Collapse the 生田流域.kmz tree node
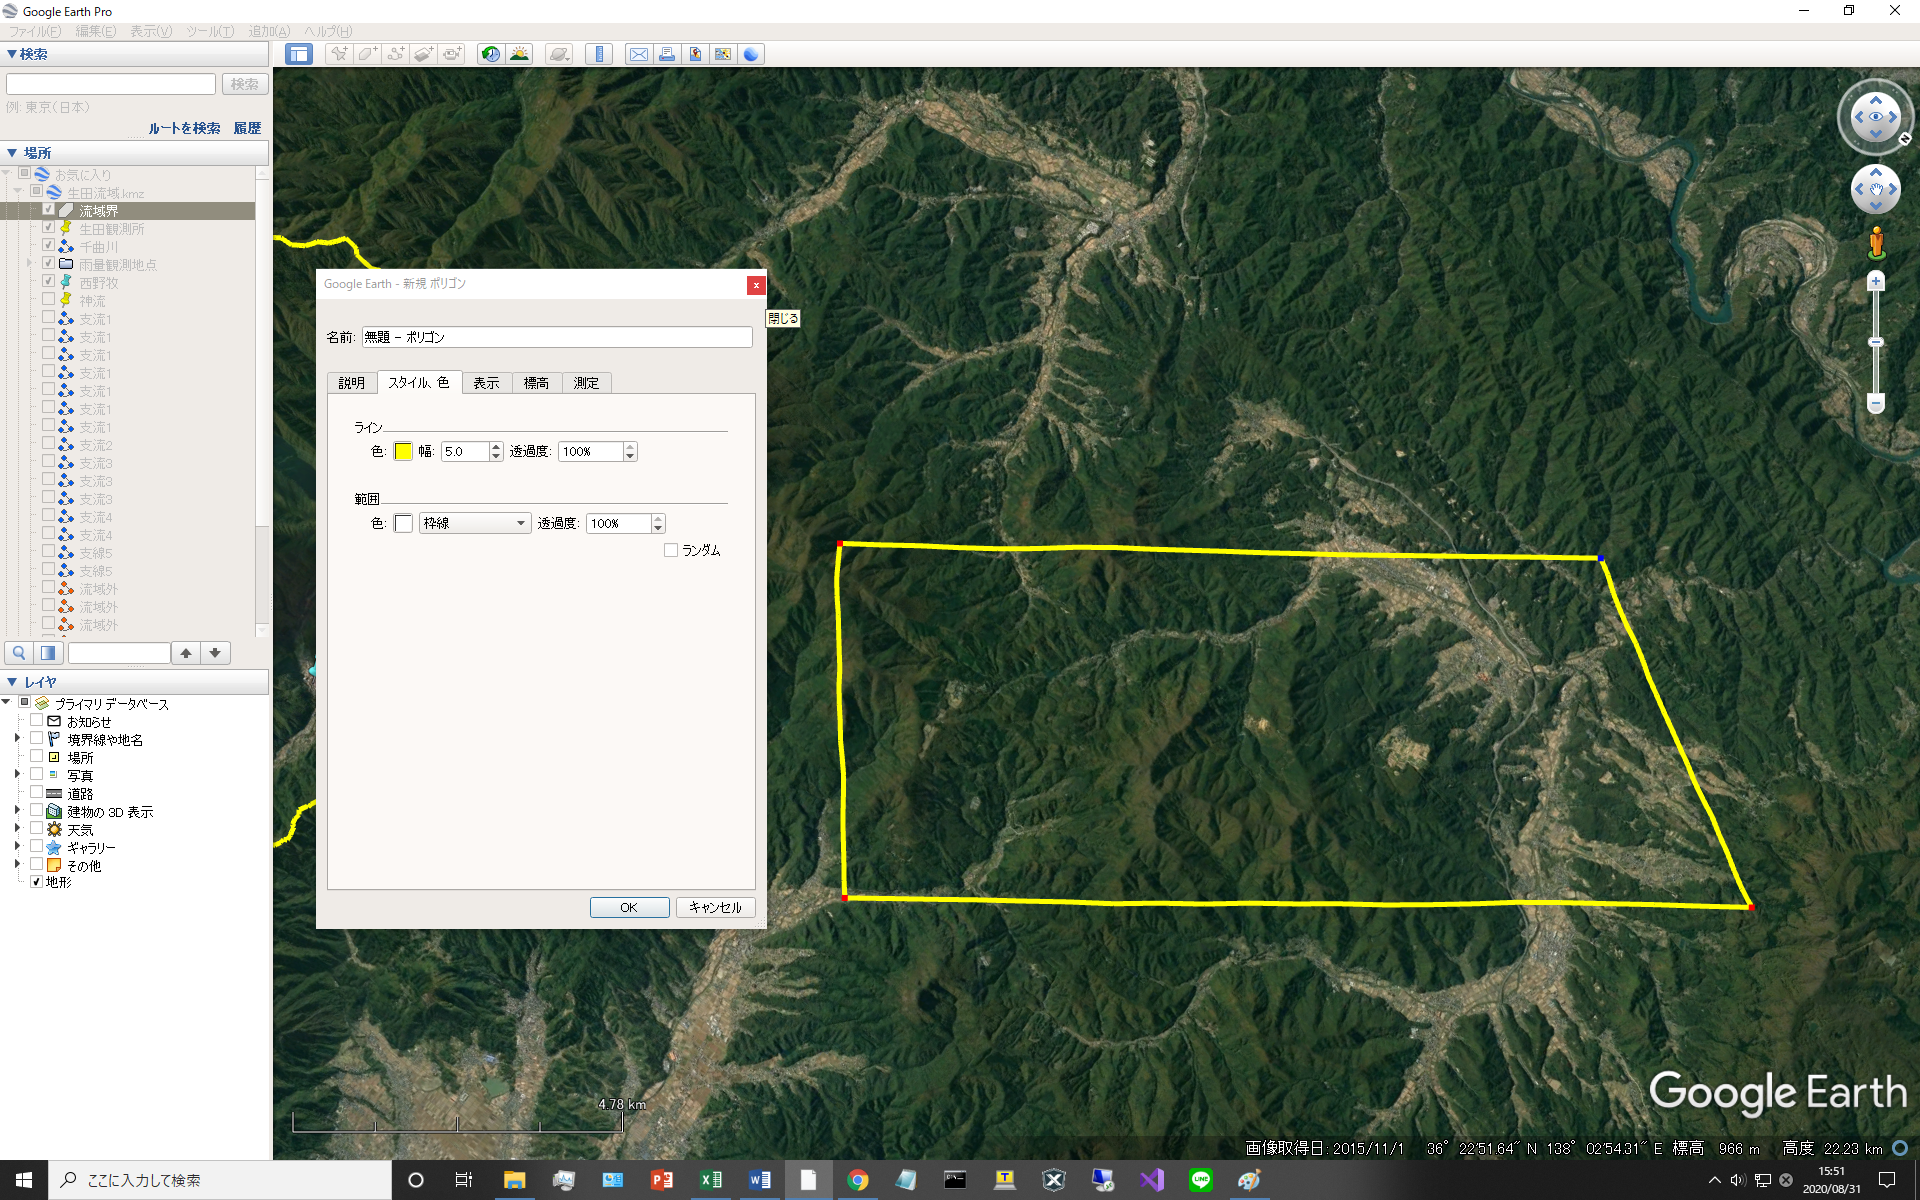Viewport: 1920px width, 1200px height. (x=18, y=192)
